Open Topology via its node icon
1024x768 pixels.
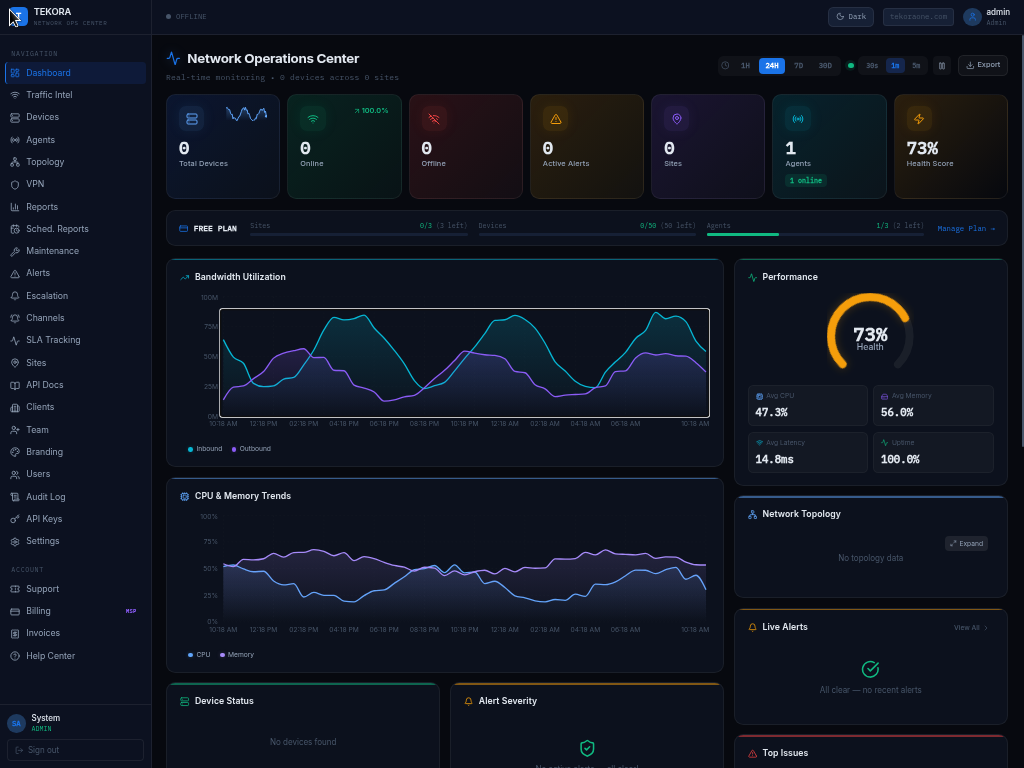15,162
